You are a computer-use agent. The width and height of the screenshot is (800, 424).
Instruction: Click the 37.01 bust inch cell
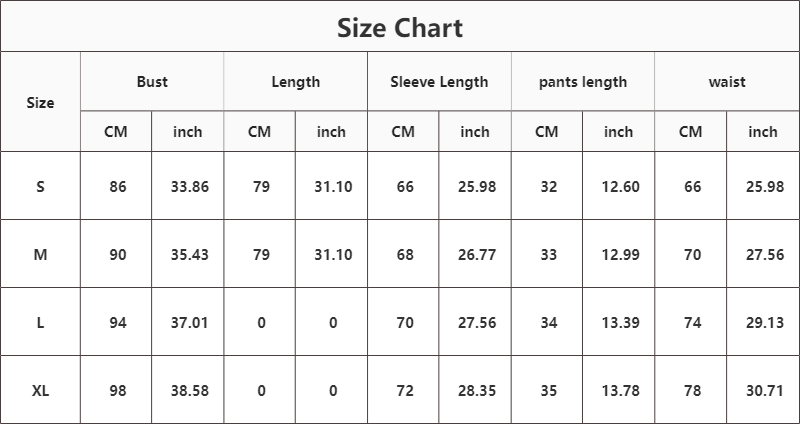[x=189, y=322]
